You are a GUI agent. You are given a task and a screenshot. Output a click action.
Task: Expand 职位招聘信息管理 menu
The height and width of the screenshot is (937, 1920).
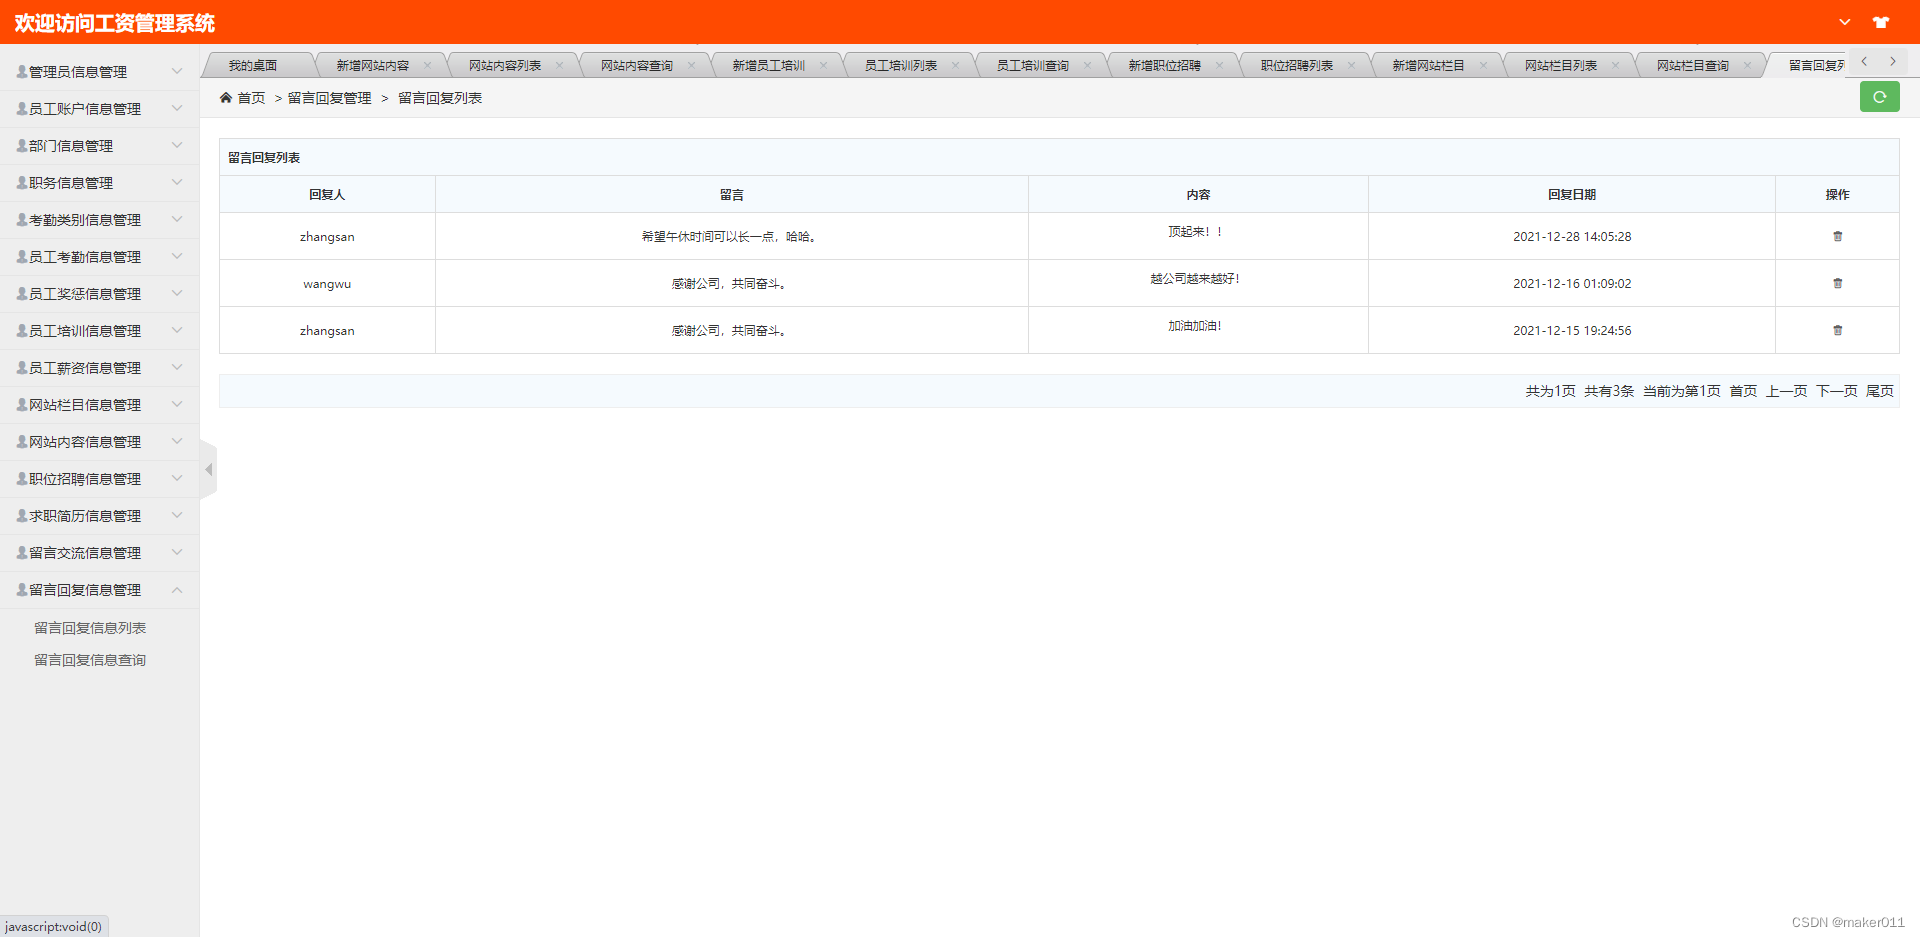tap(99, 479)
